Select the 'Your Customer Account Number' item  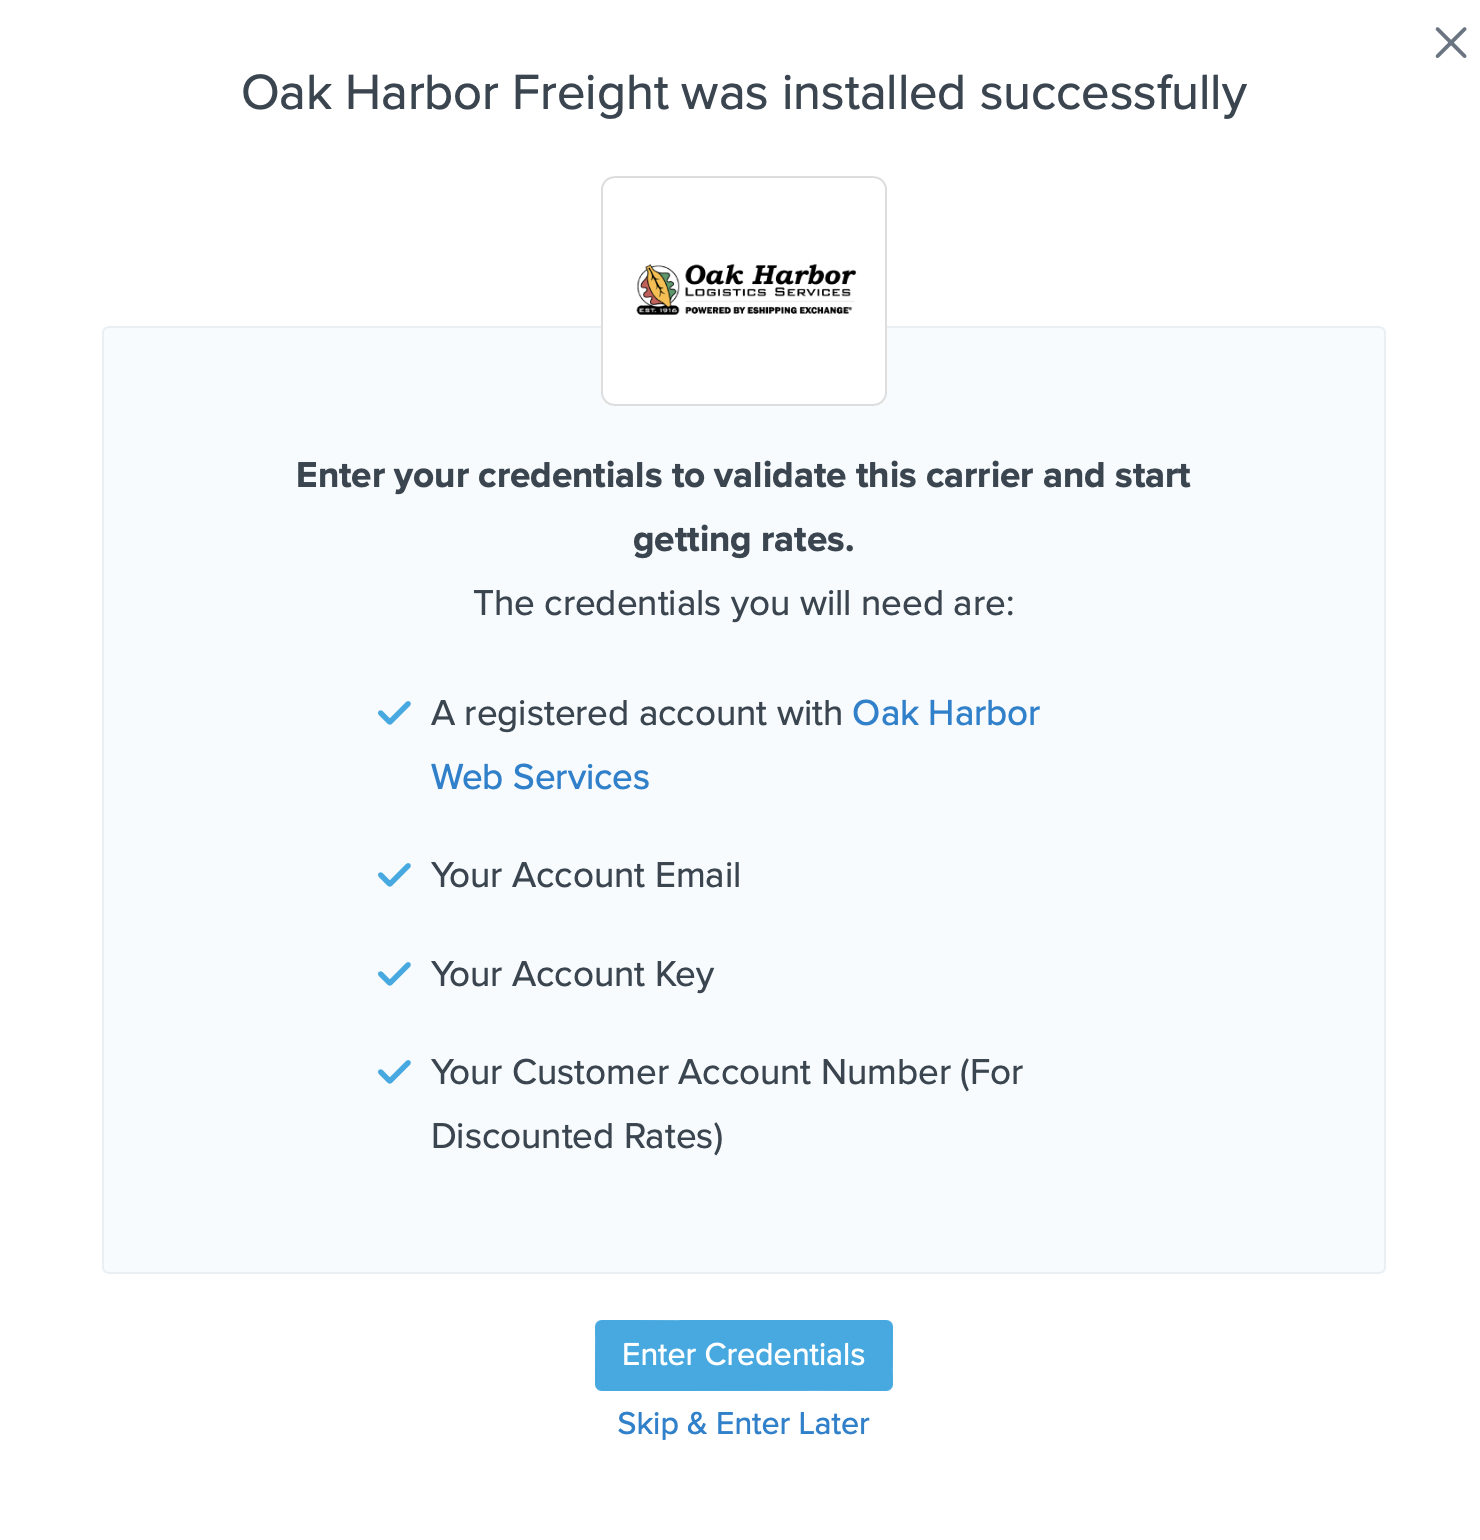[726, 1072]
